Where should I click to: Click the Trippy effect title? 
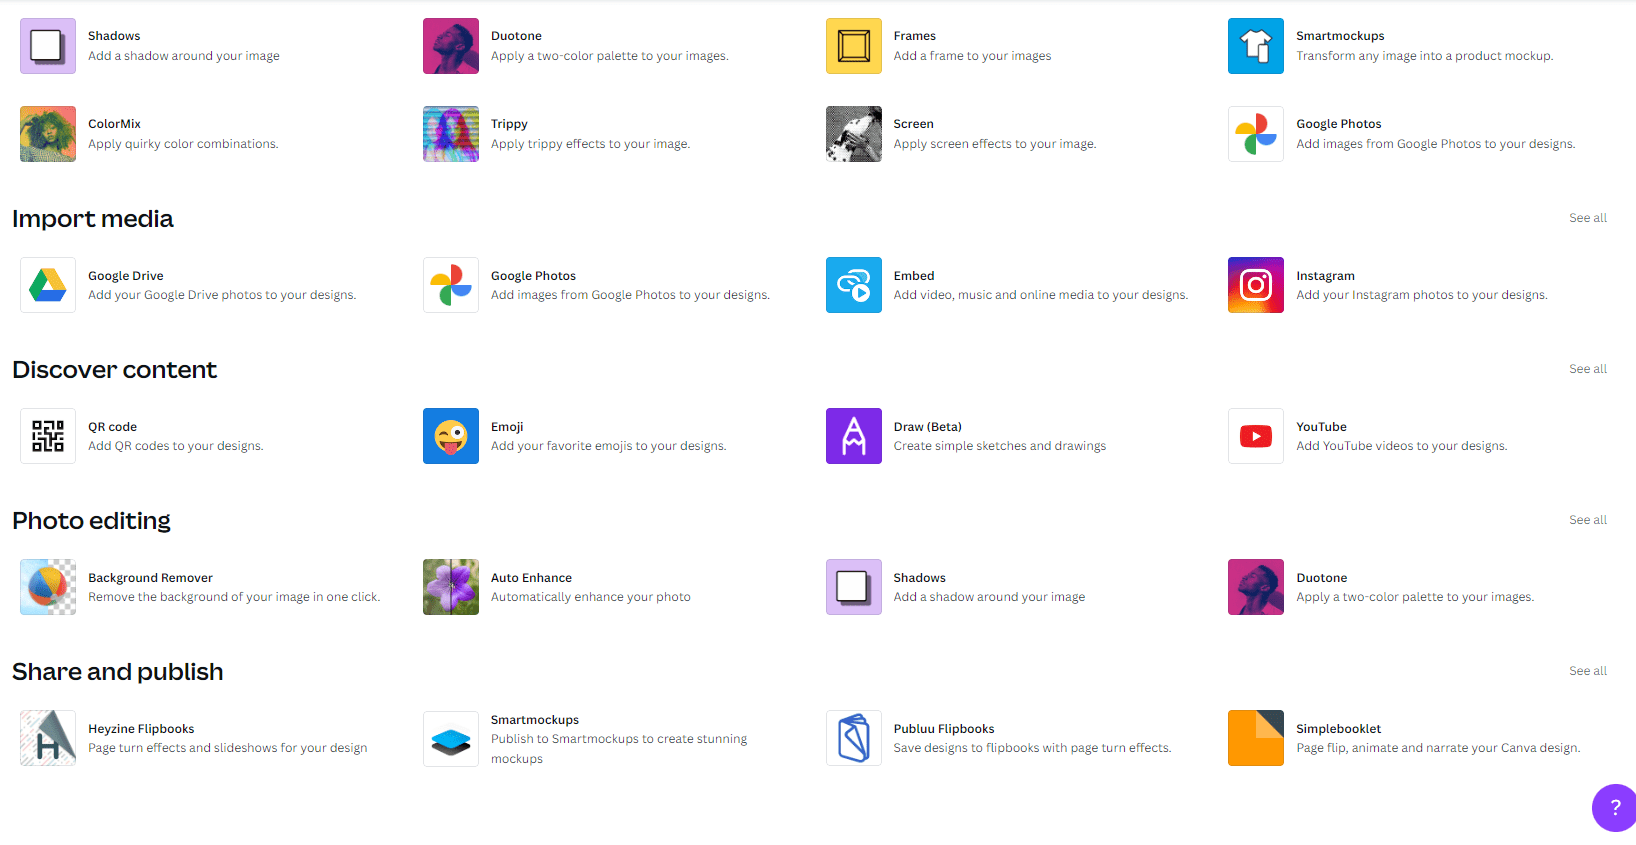[x=509, y=124]
